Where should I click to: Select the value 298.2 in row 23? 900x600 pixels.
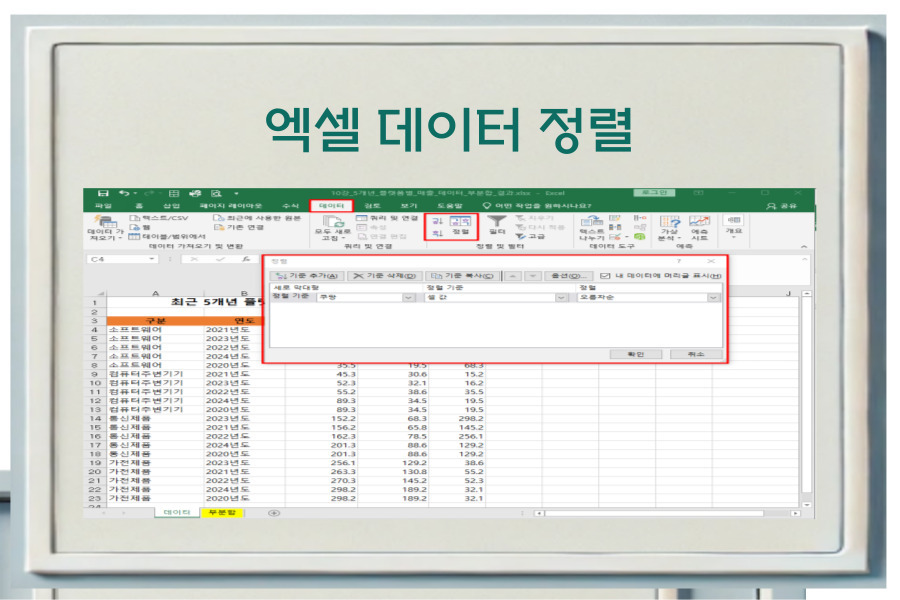[321, 498]
